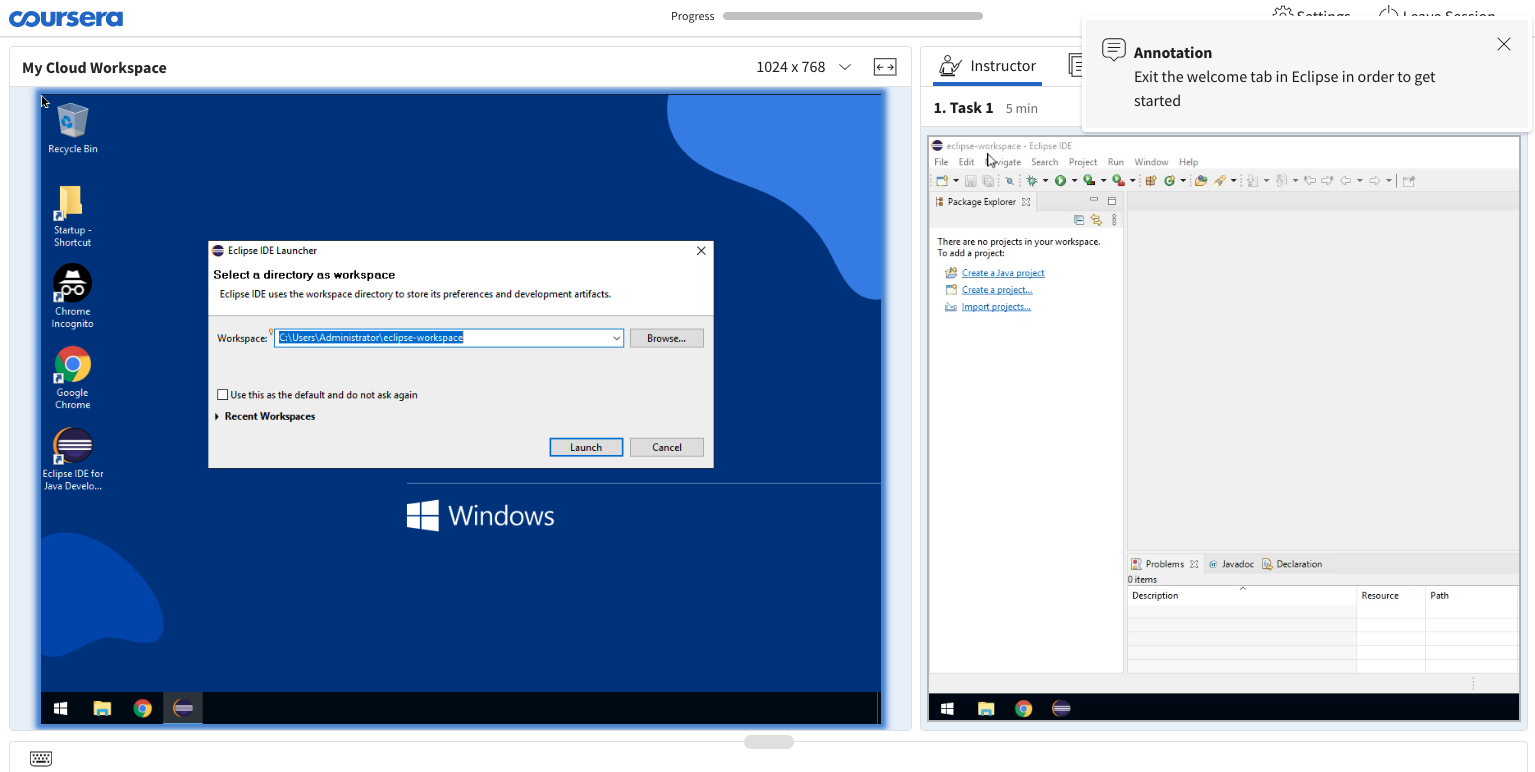
Task: Open the Debug dropdown arrow in instructor's Eclipse
Action: pos(1045,181)
